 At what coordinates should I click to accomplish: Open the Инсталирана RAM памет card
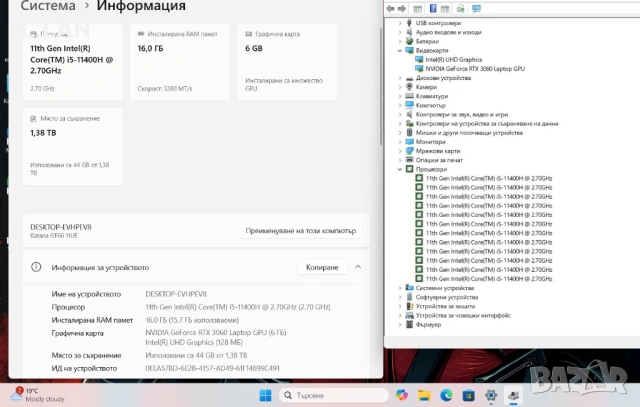point(180,62)
